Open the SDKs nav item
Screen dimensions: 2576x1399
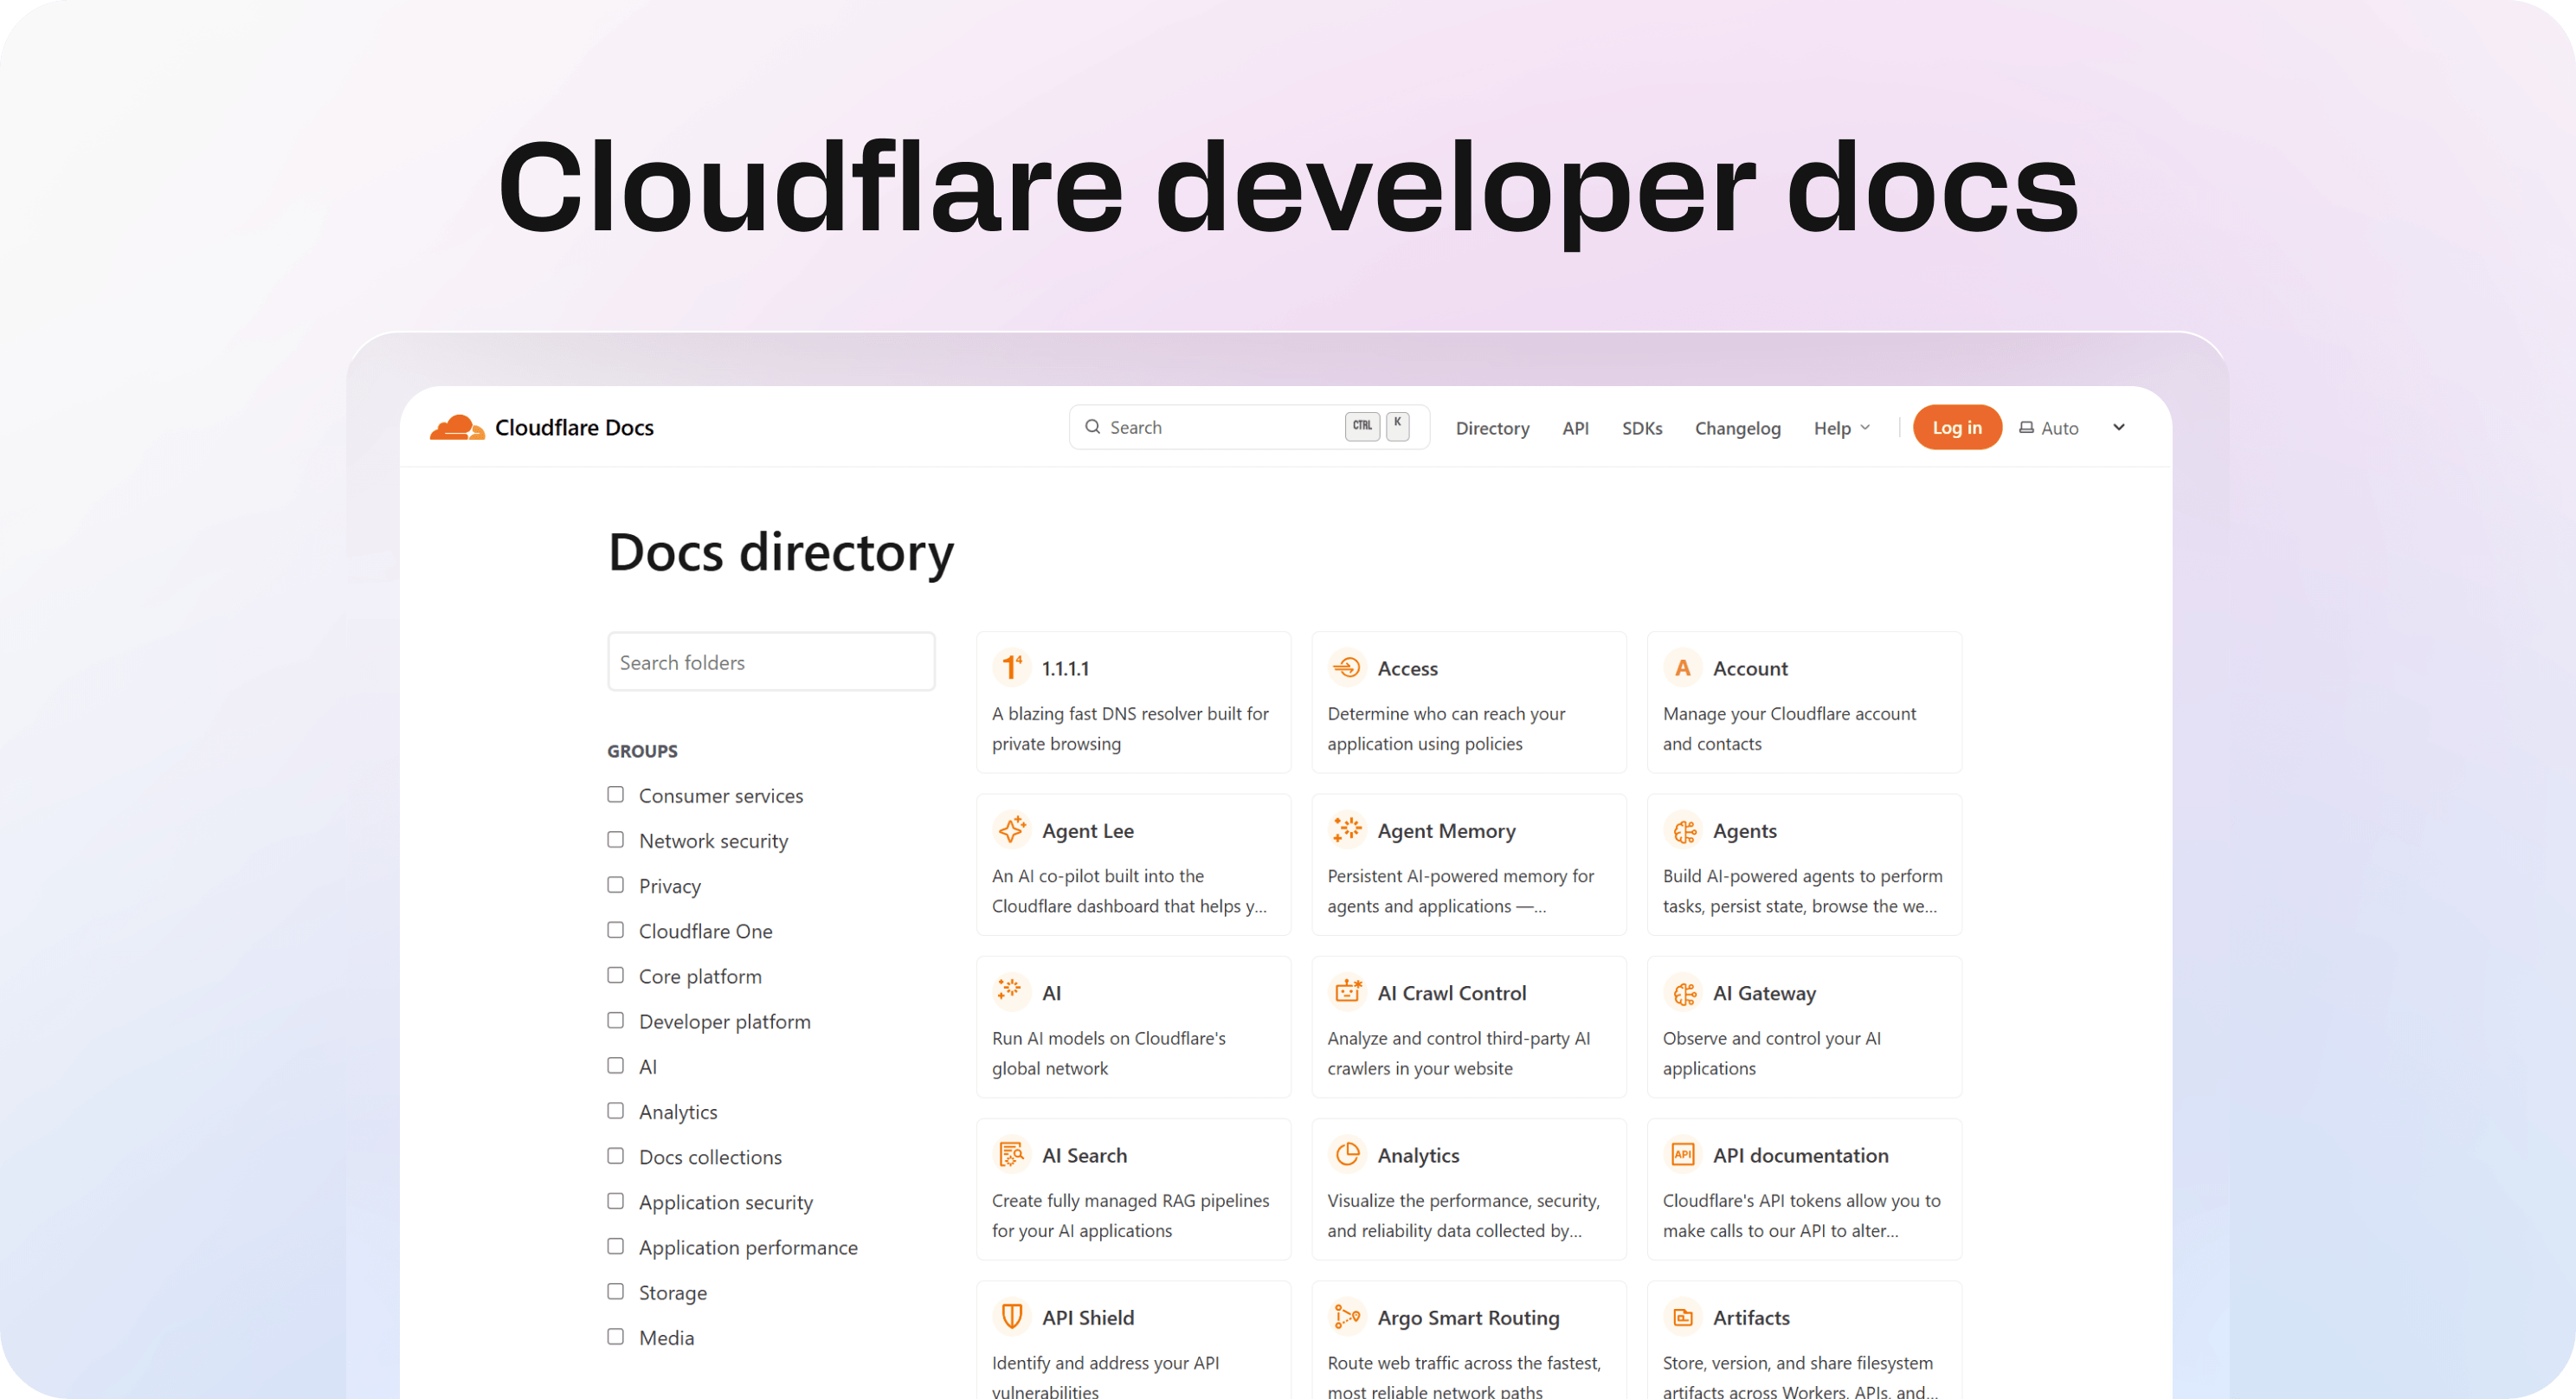(1641, 428)
